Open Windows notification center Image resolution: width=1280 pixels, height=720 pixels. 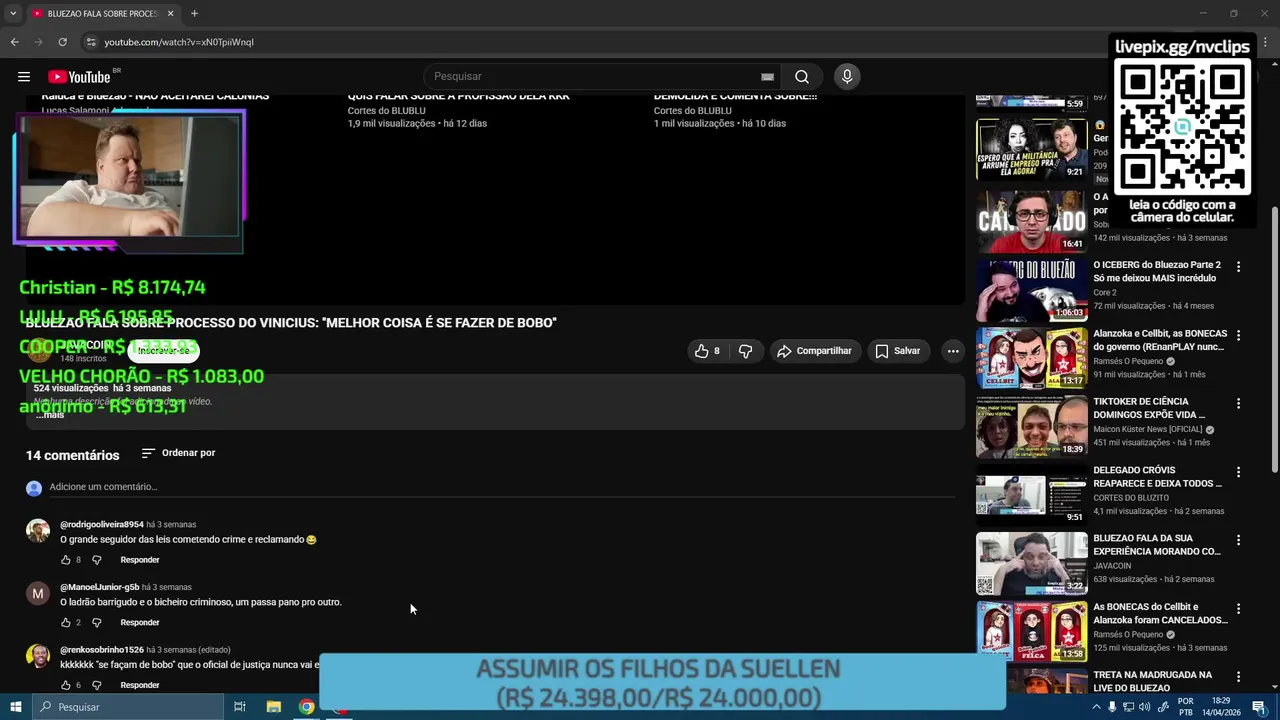tap(1259, 707)
